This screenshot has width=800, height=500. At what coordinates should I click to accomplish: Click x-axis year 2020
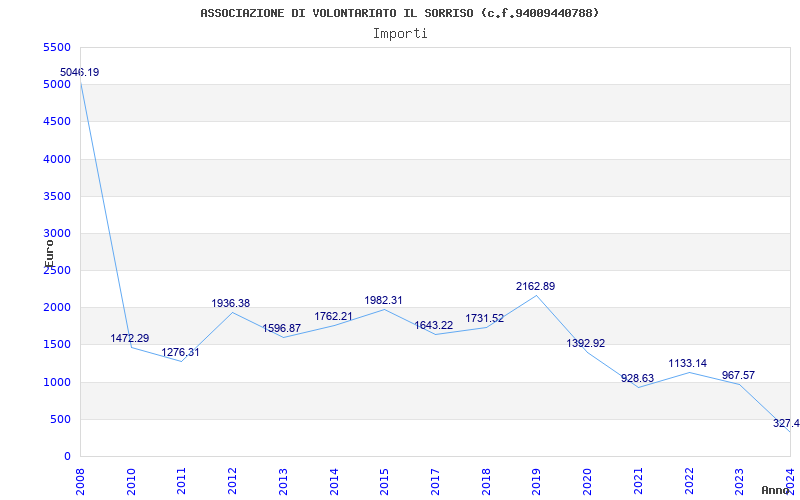click(x=588, y=481)
